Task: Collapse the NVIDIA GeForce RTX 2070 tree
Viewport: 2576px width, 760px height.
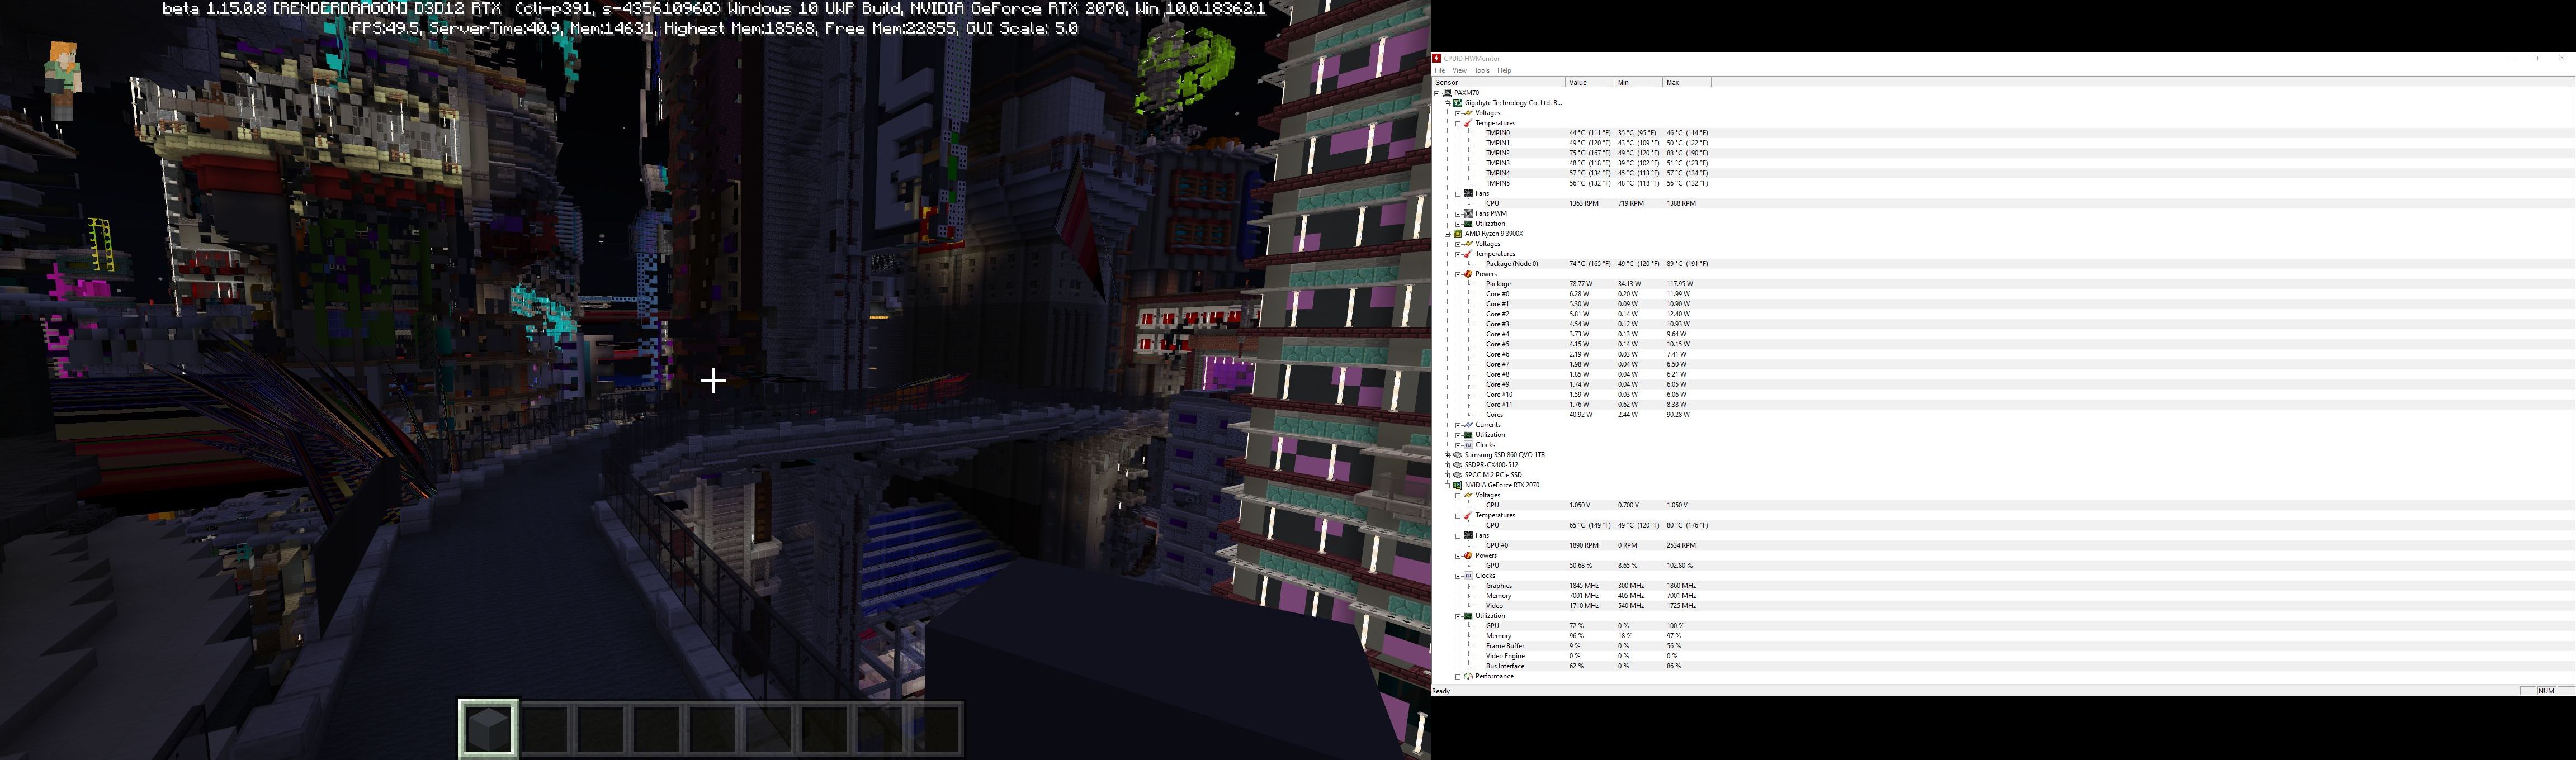Action: pyautogui.click(x=1447, y=485)
